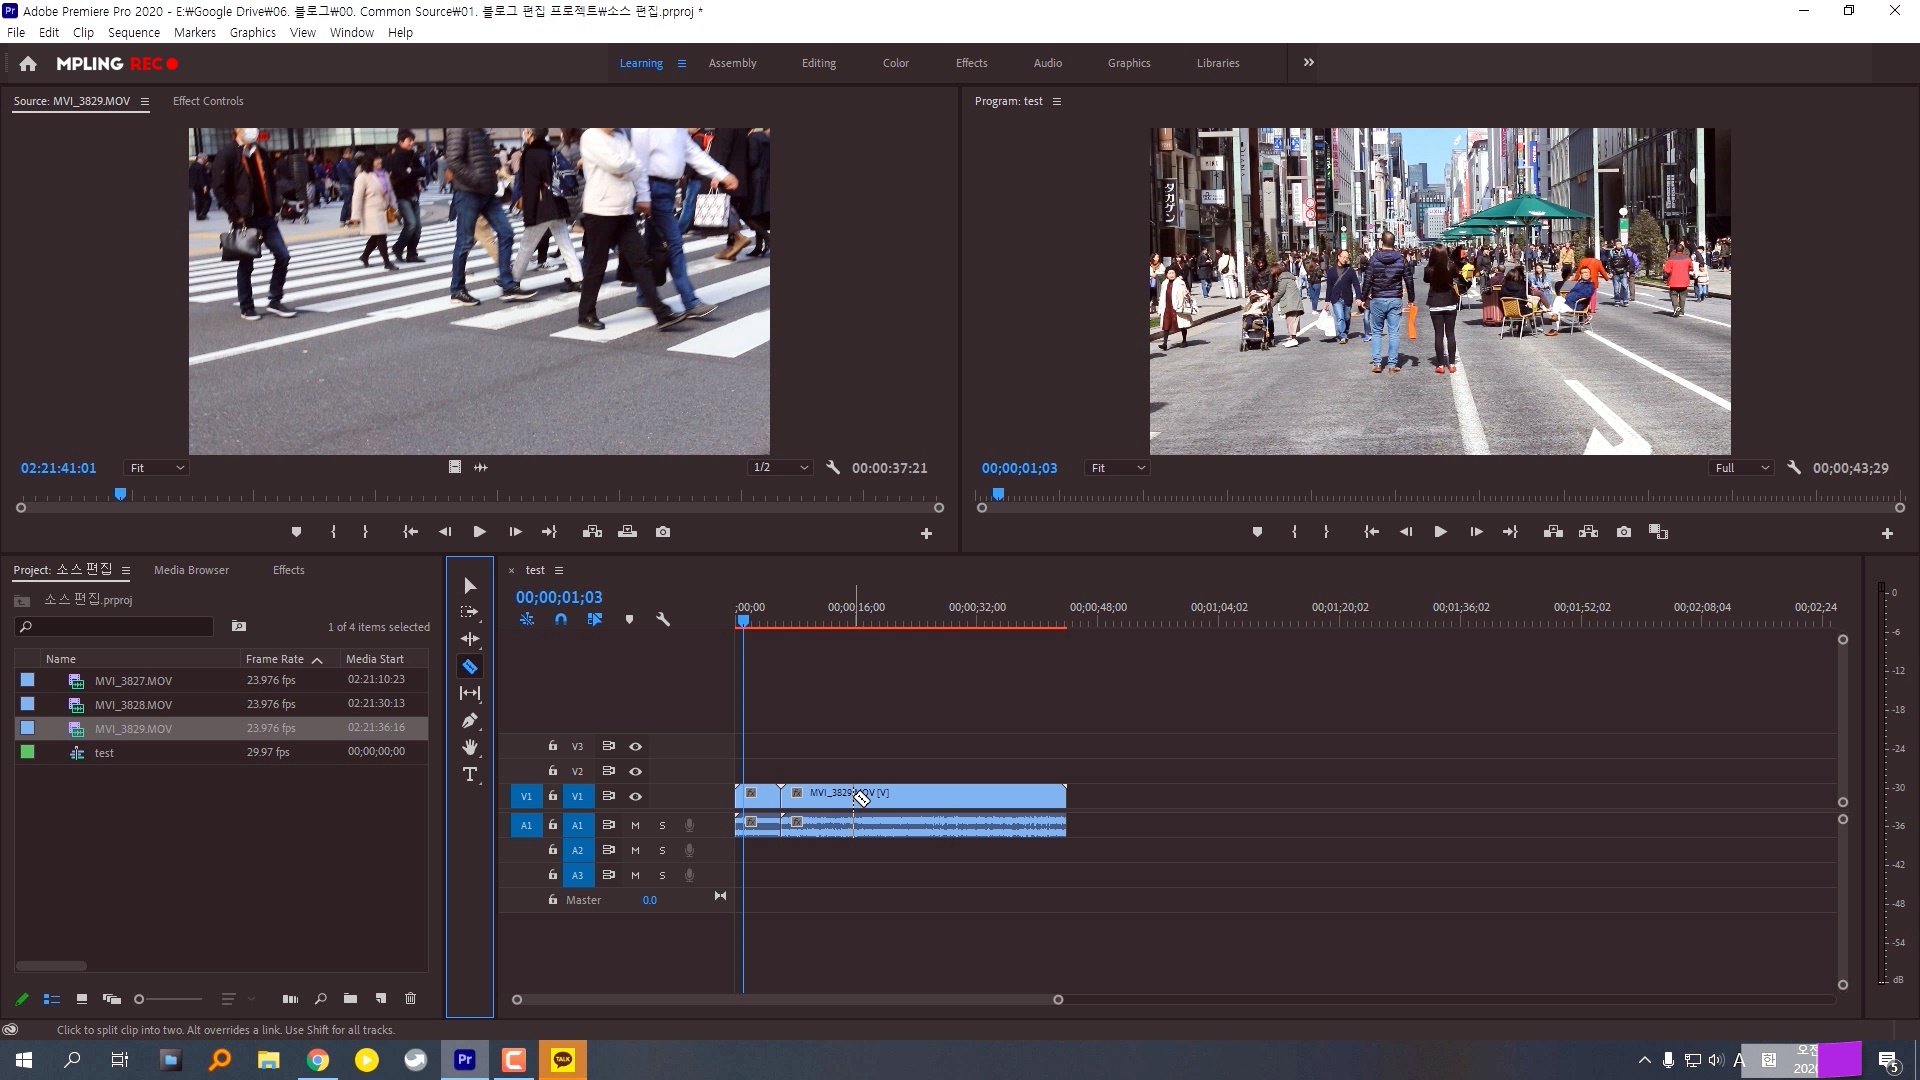Viewport: 1920px width, 1080px height.
Task: Open Program monitor Full resolution dropdown
Action: click(1741, 468)
